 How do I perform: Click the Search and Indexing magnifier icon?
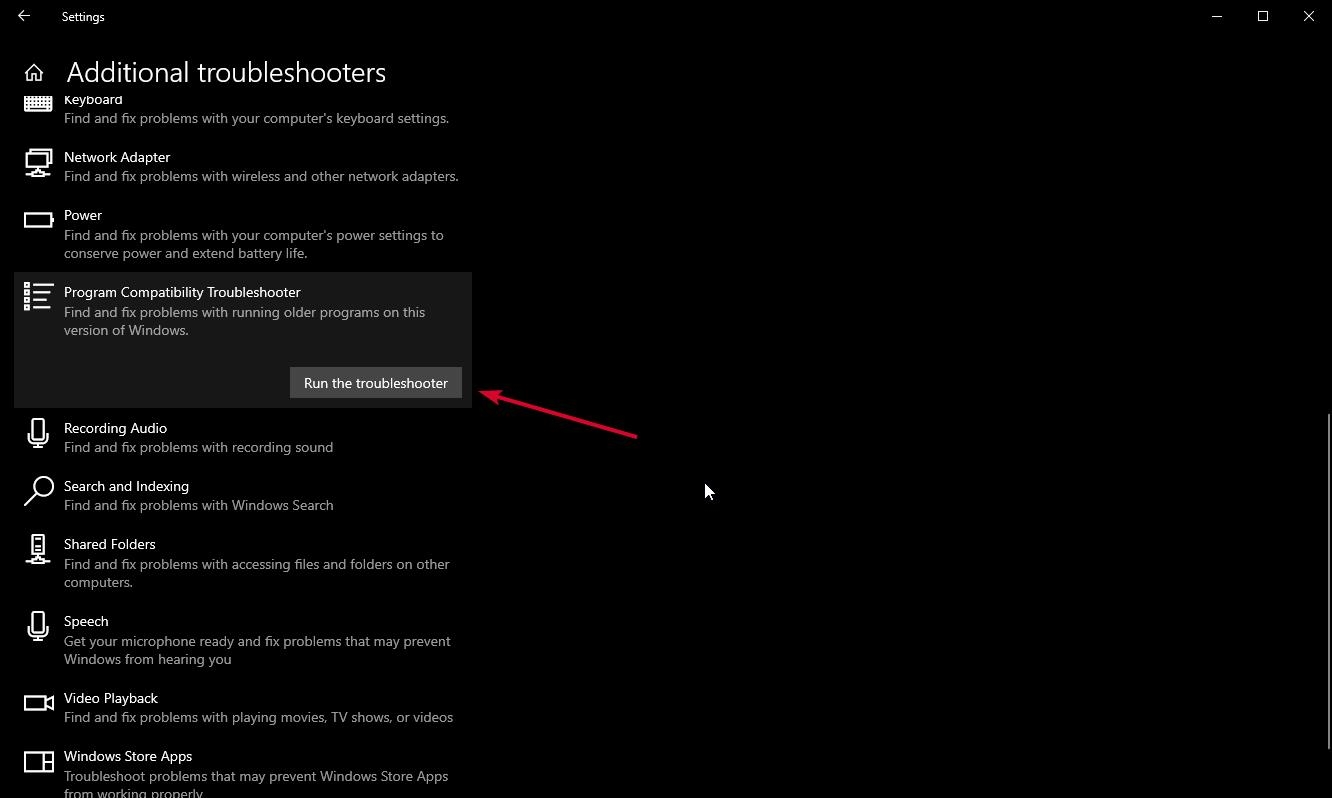pyautogui.click(x=38, y=491)
